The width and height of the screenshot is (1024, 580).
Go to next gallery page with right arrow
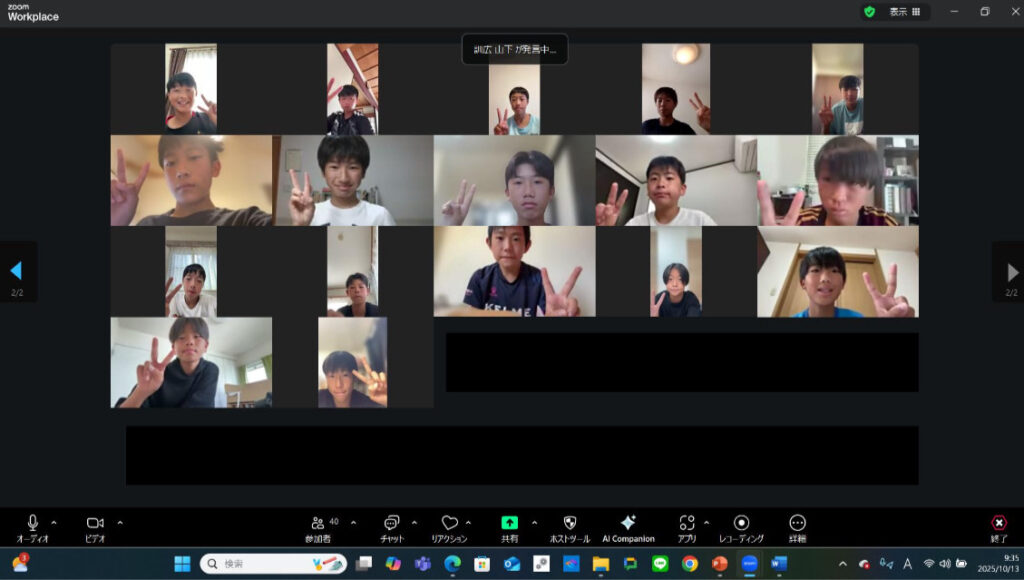point(1012,271)
